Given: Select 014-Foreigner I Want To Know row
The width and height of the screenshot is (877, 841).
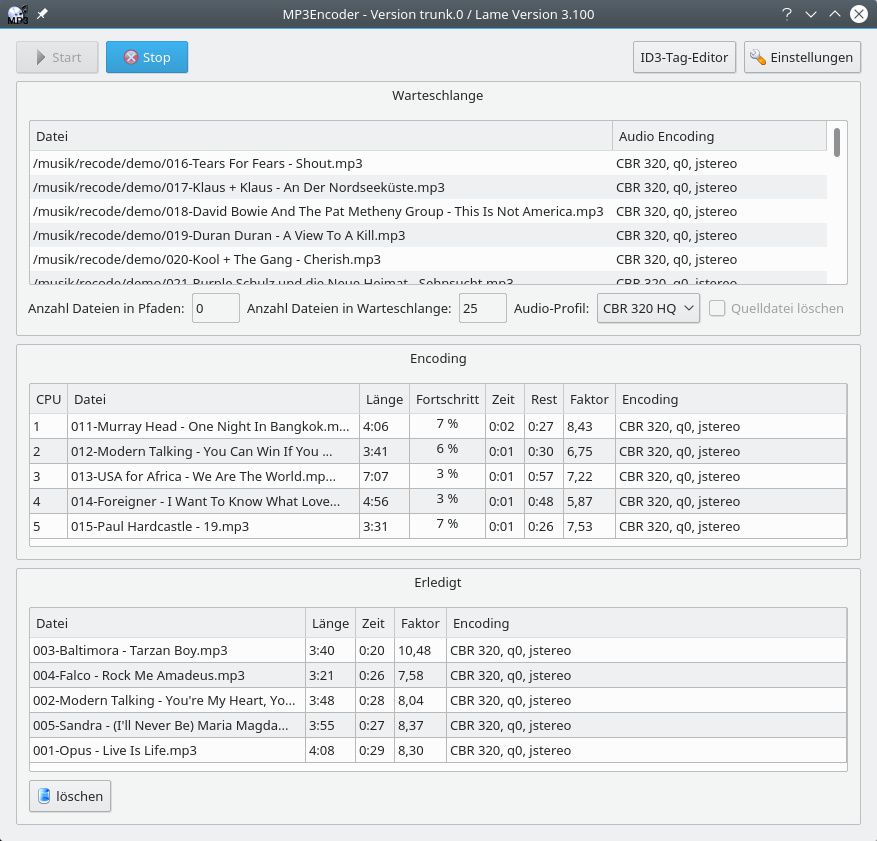Looking at the screenshot, I should (438, 501).
